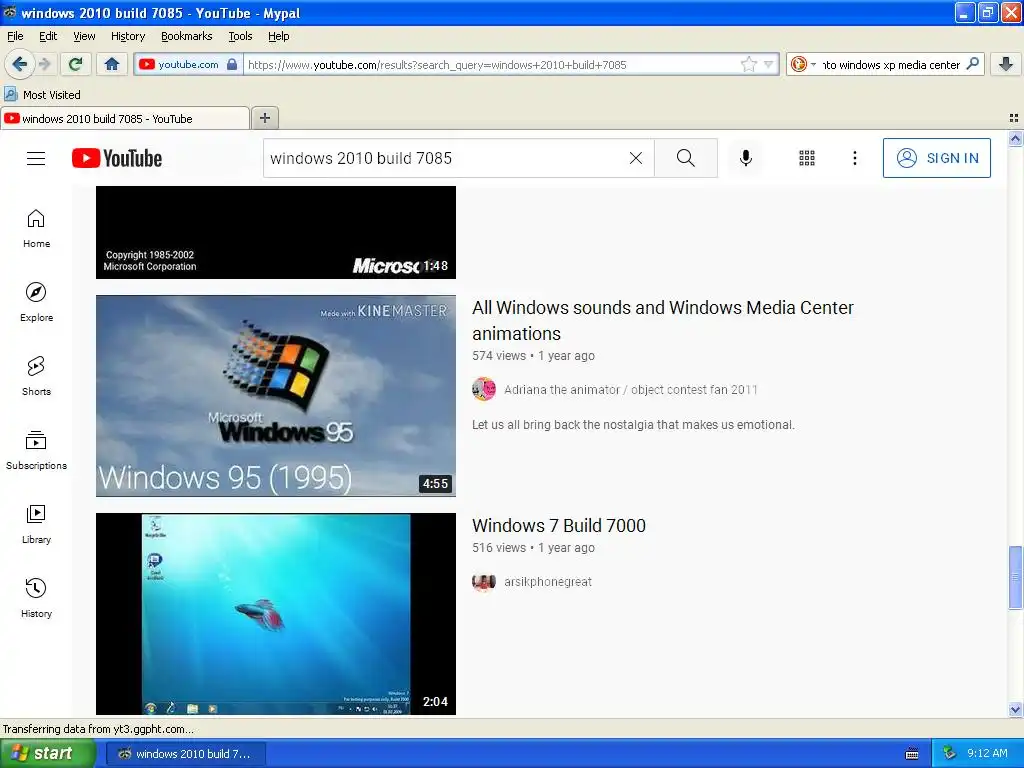Bookmark this page with the star icon

748,64
